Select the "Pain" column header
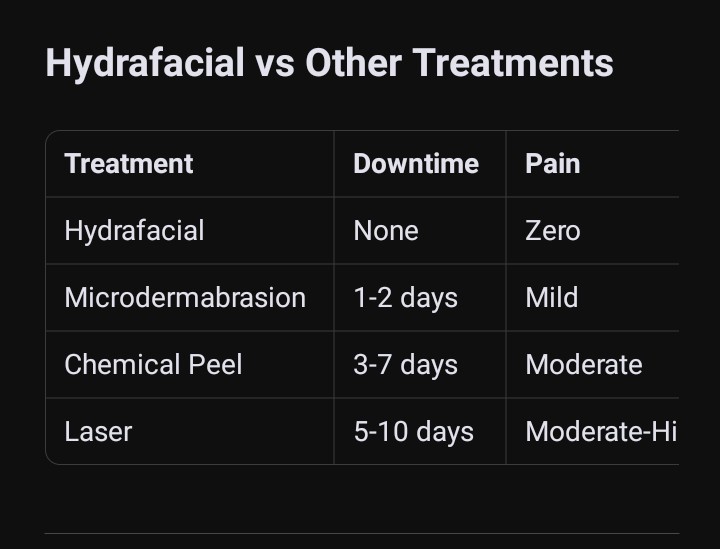 pos(553,164)
